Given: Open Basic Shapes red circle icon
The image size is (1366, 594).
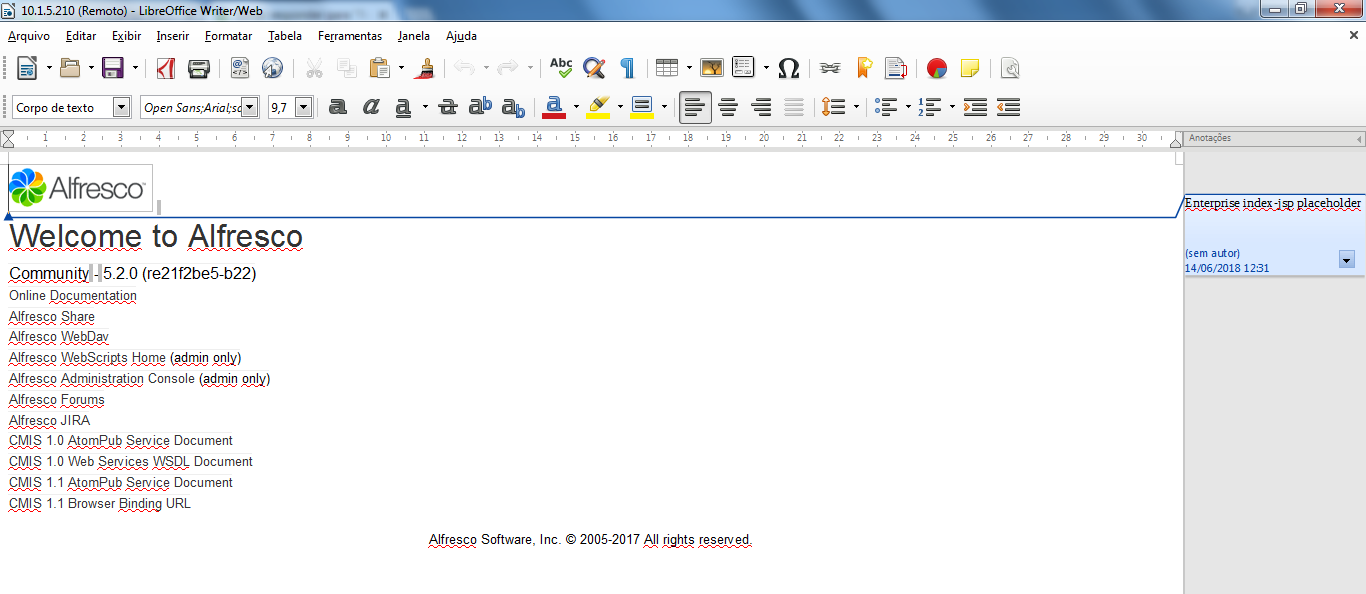Looking at the screenshot, I should coord(936,68).
